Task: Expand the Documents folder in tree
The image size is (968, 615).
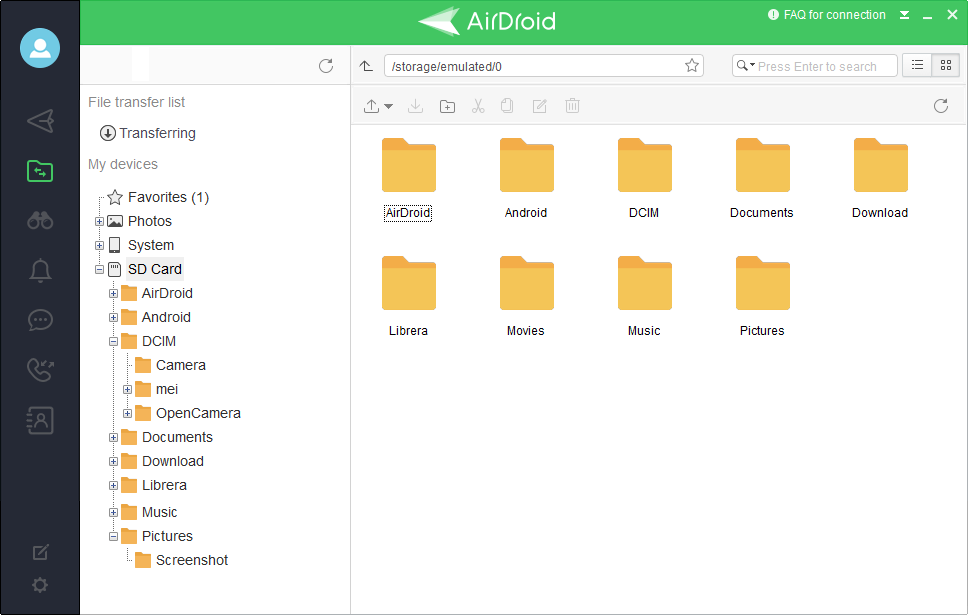Action: click(113, 437)
